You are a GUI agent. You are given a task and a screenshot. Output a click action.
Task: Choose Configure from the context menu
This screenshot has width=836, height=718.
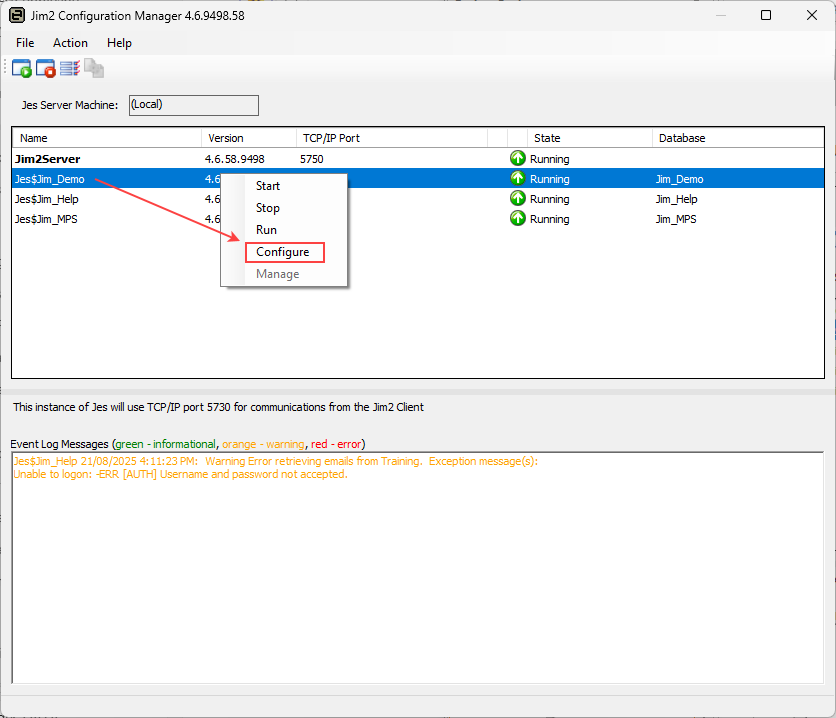click(284, 252)
